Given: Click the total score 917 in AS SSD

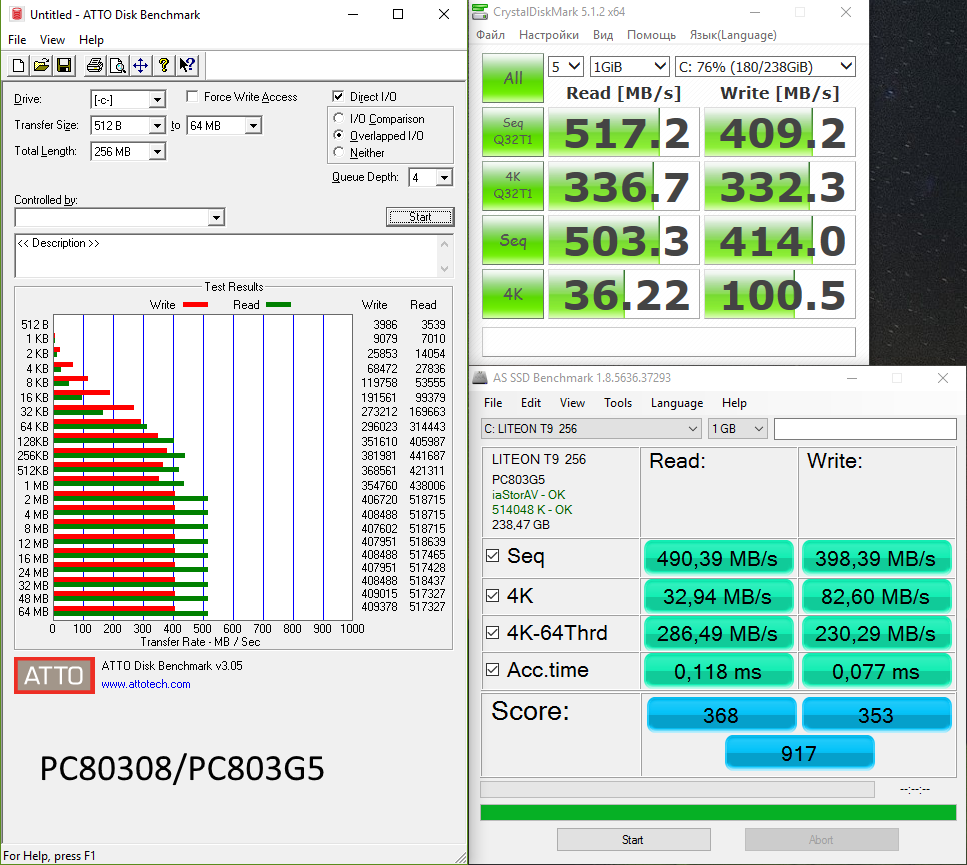Looking at the screenshot, I should pos(799,753).
